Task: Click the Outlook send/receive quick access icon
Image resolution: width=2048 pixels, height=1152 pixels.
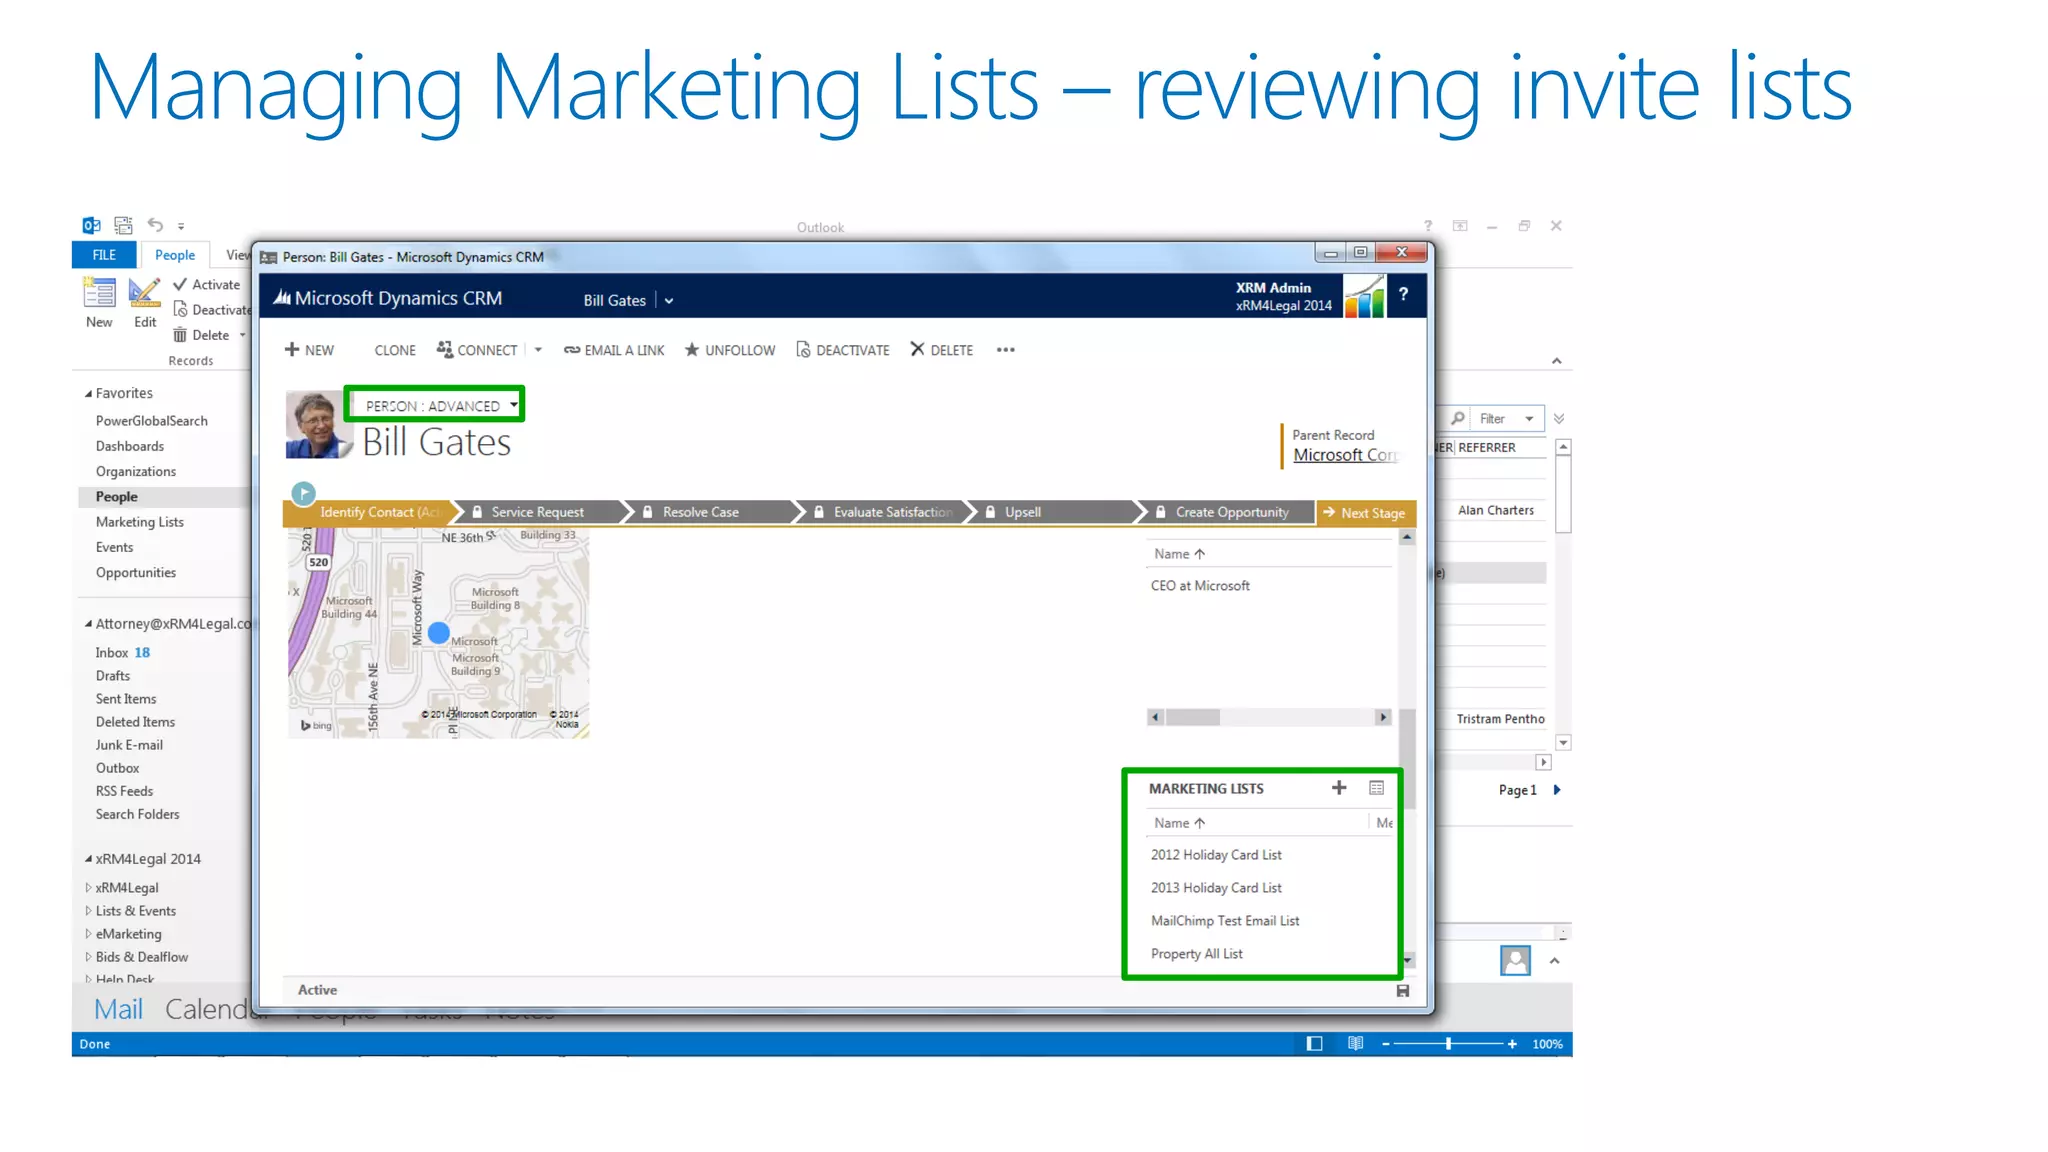Action: click(123, 225)
